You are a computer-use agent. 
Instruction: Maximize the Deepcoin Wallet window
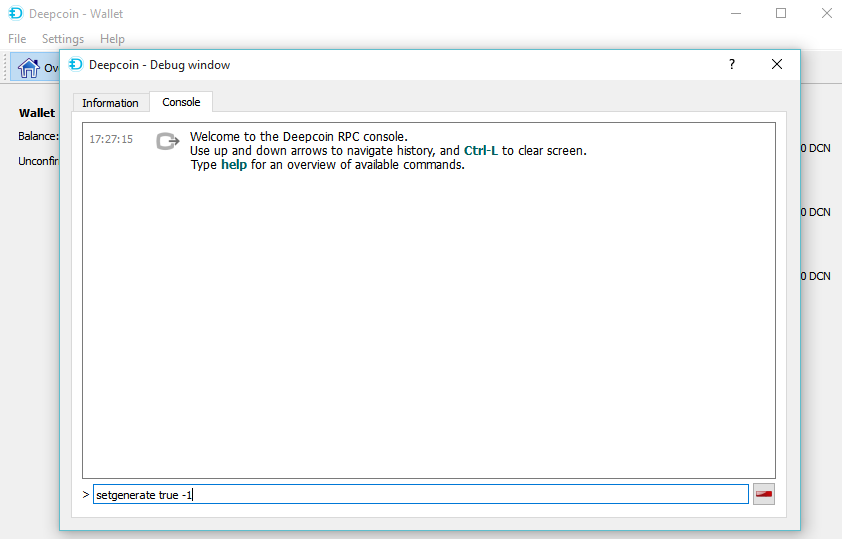coord(781,13)
